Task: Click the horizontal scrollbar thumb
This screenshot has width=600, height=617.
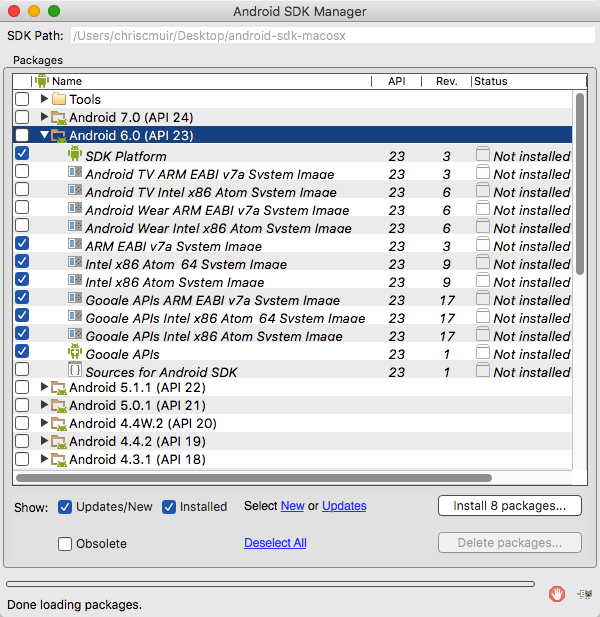Action: pos(254,478)
